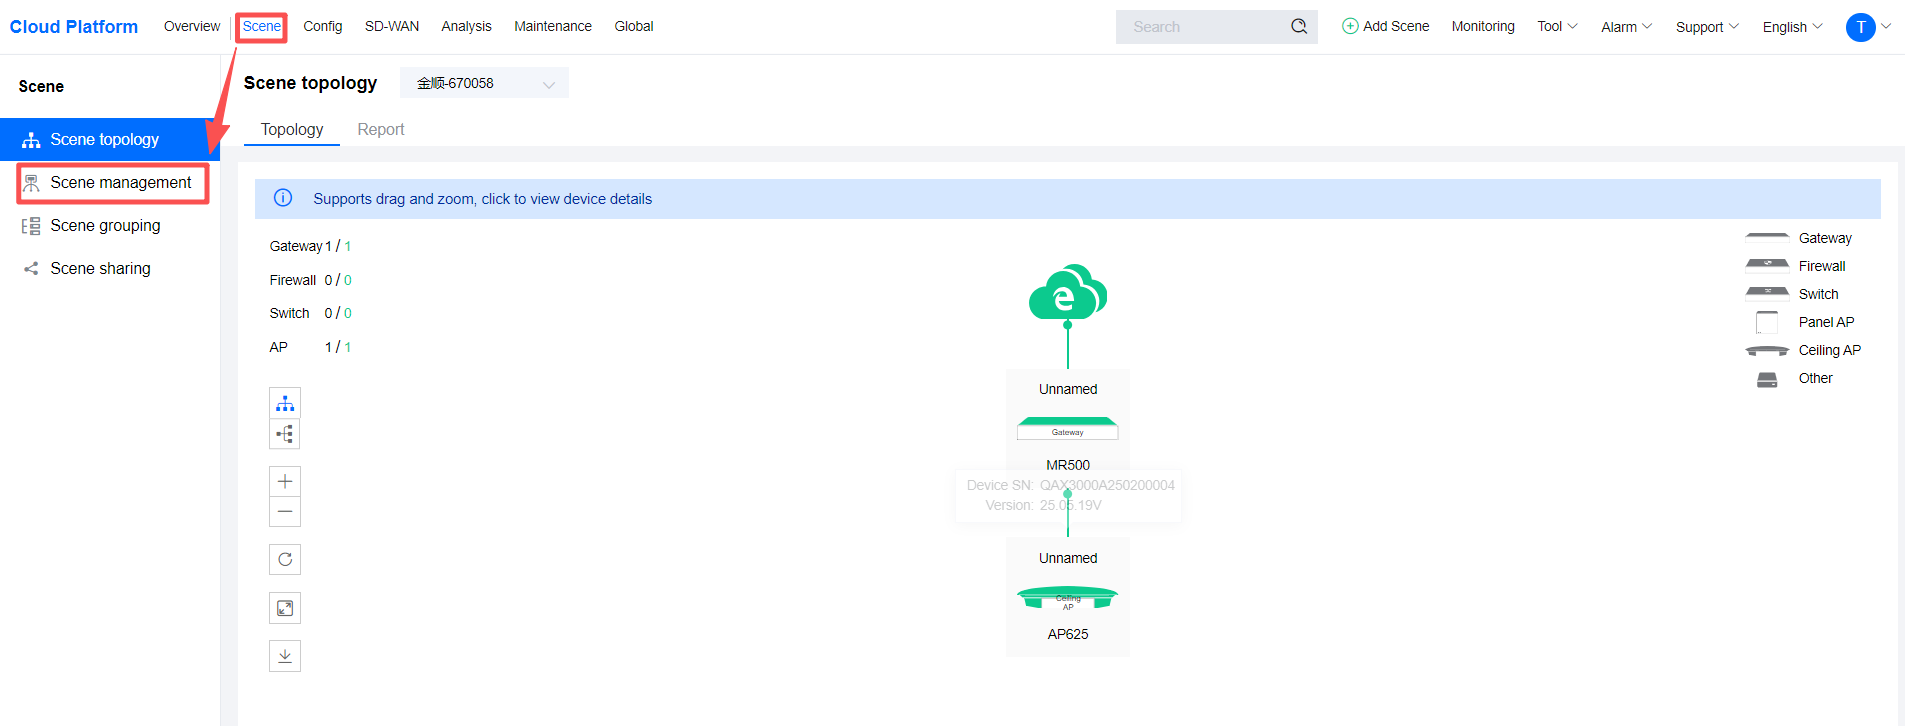Select the AP625 ceiling AP device
The image size is (1905, 726).
pyautogui.click(x=1067, y=598)
